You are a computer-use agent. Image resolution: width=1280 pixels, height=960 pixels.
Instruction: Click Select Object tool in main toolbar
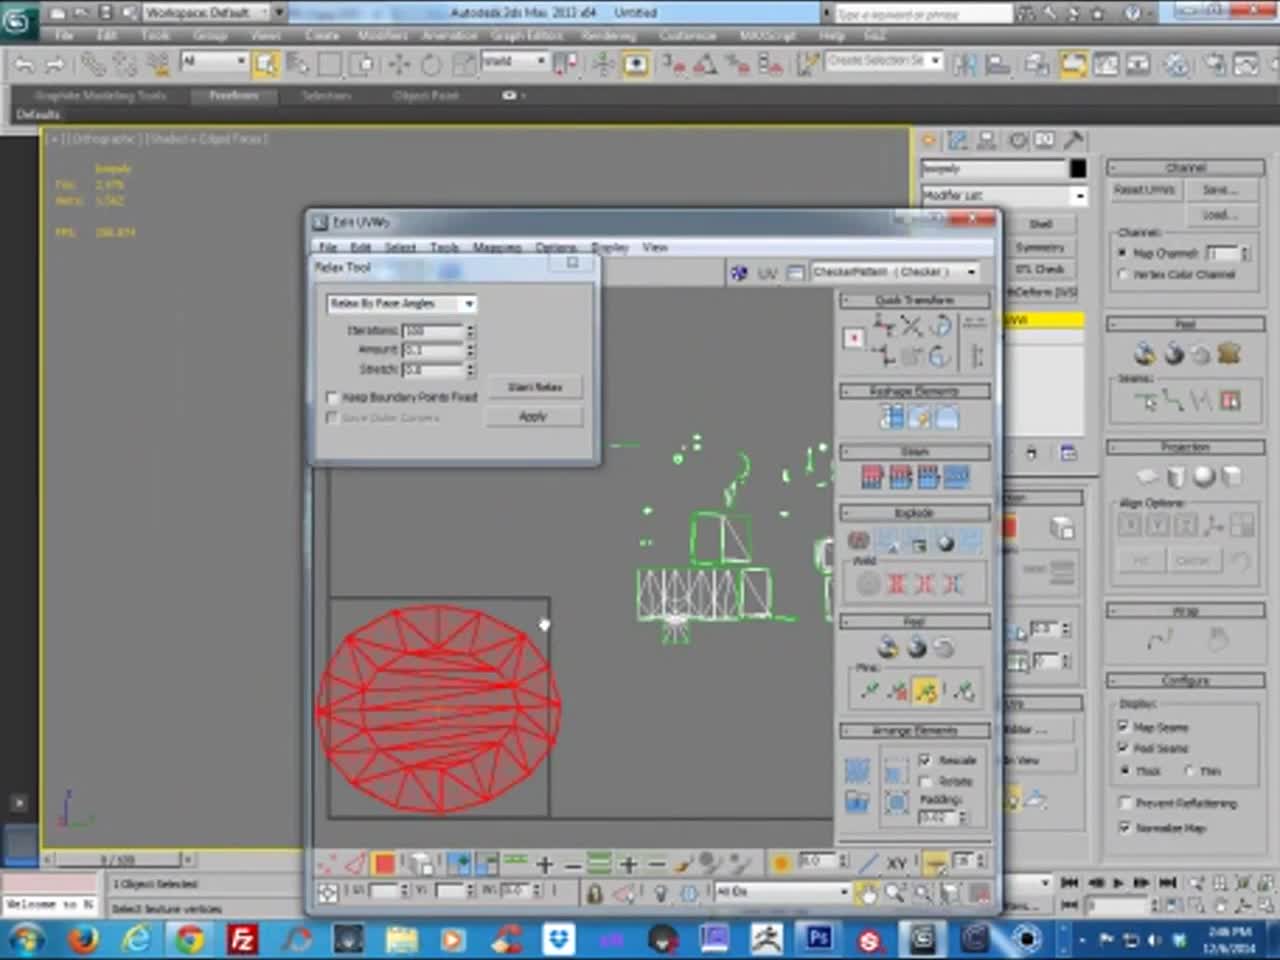tap(266, 64)
